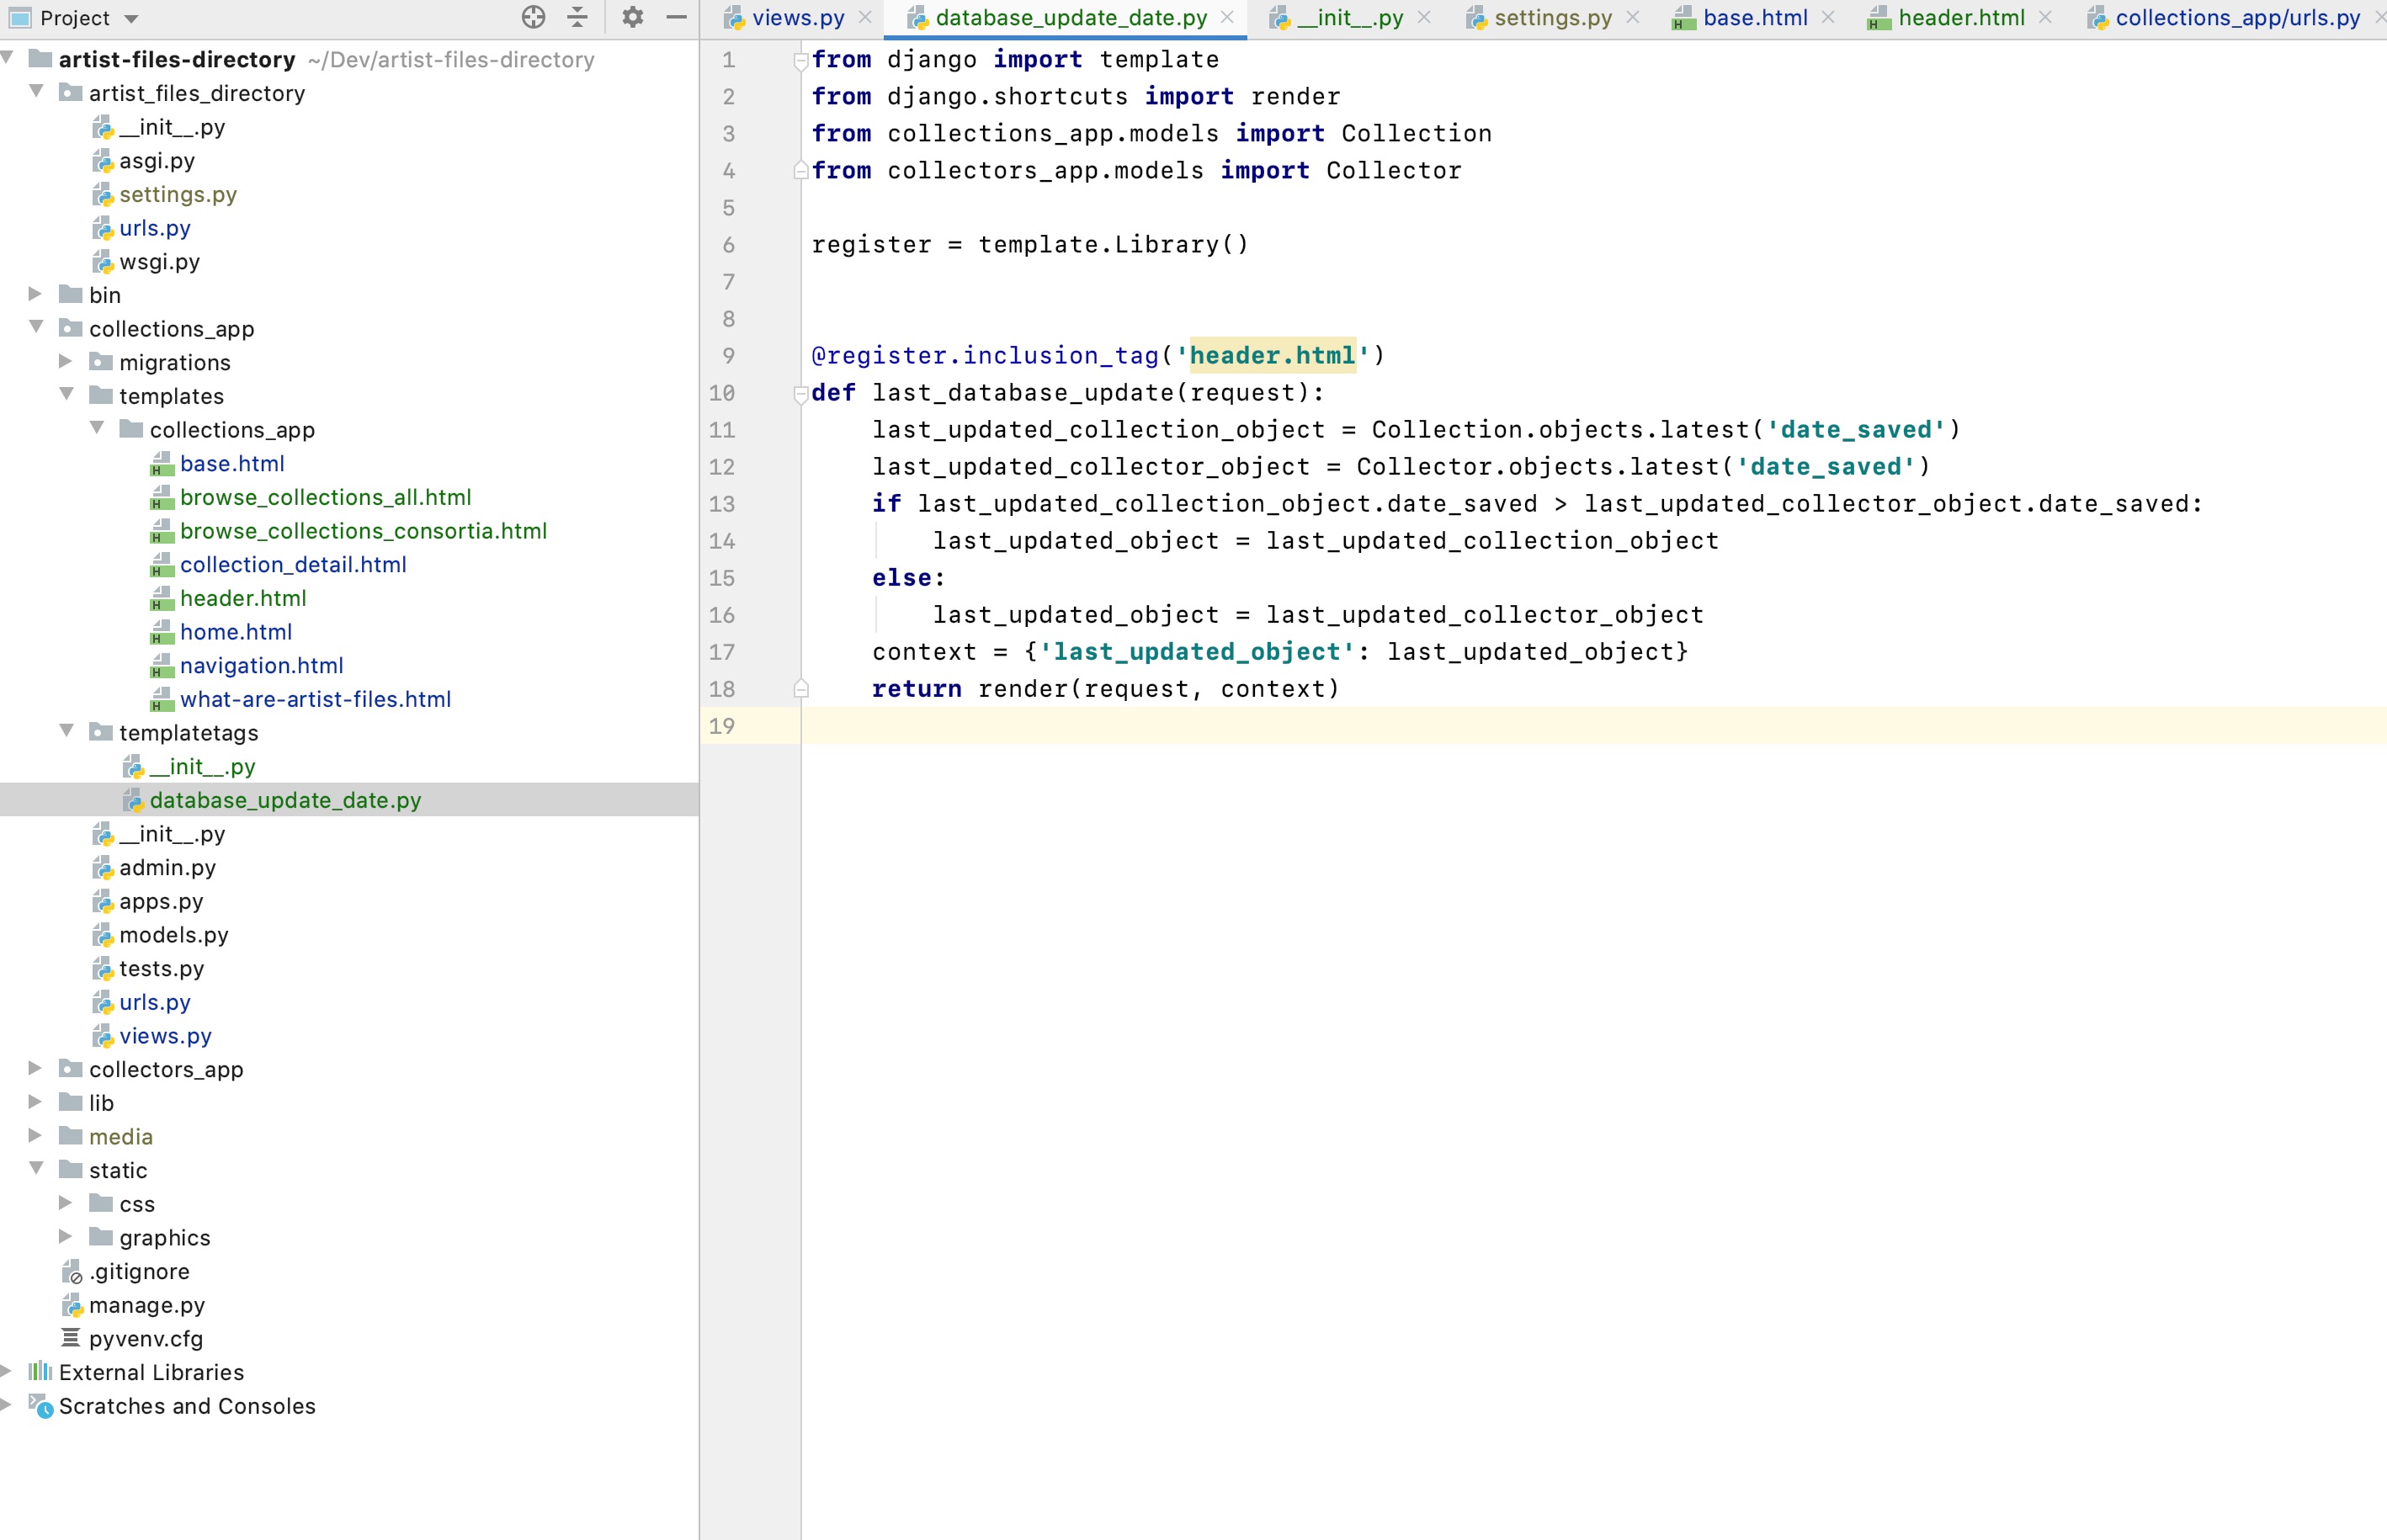Close the views.py tab
Viewport: 2387px width, 1540px height.
click(865, 18)
